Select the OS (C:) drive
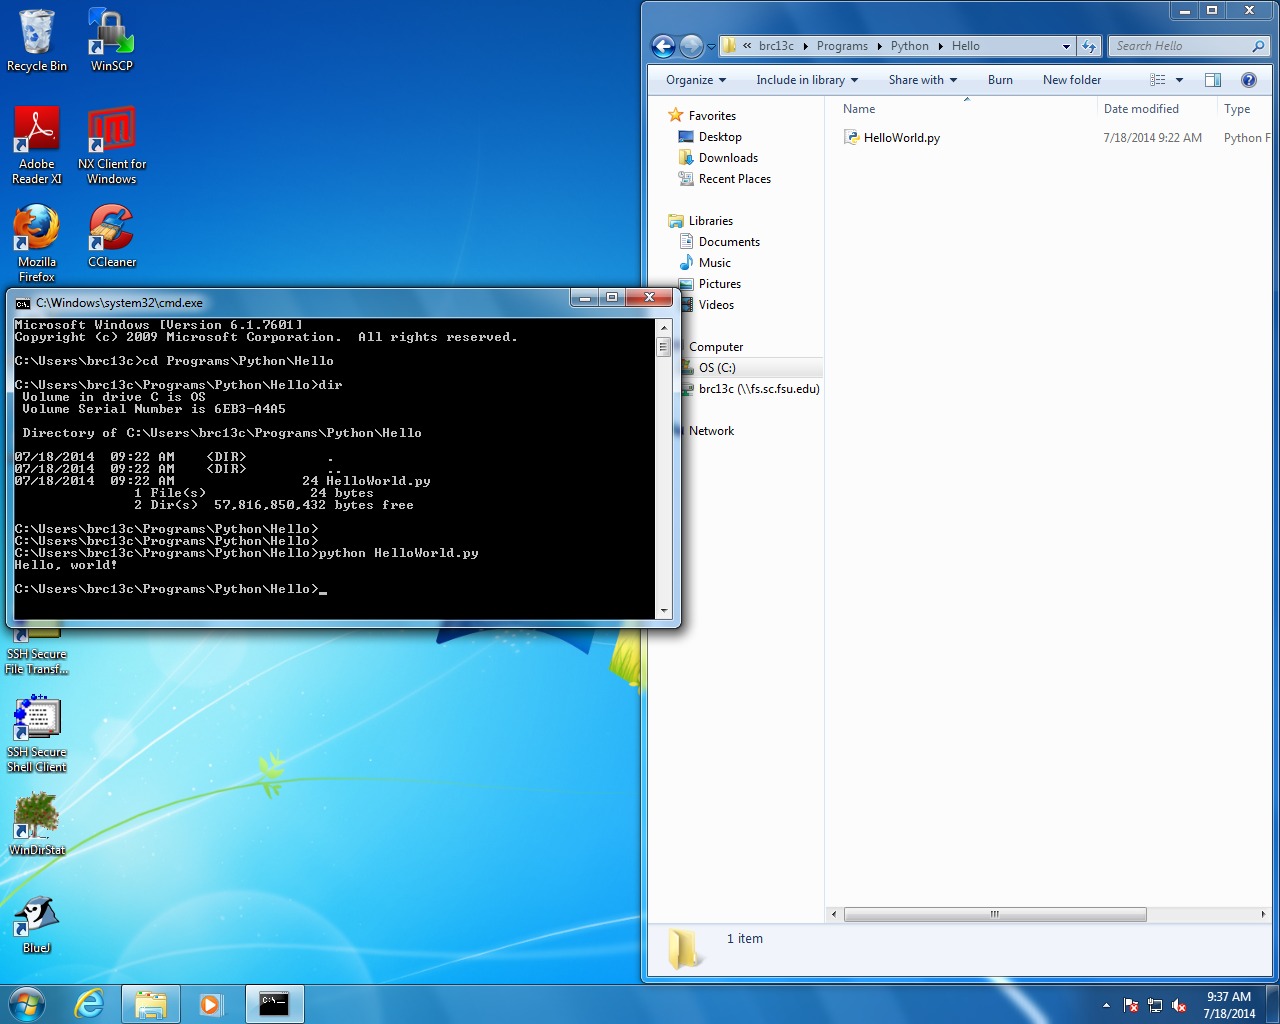Screen dimensions: 1280x1024 click(x=717, y=368)
